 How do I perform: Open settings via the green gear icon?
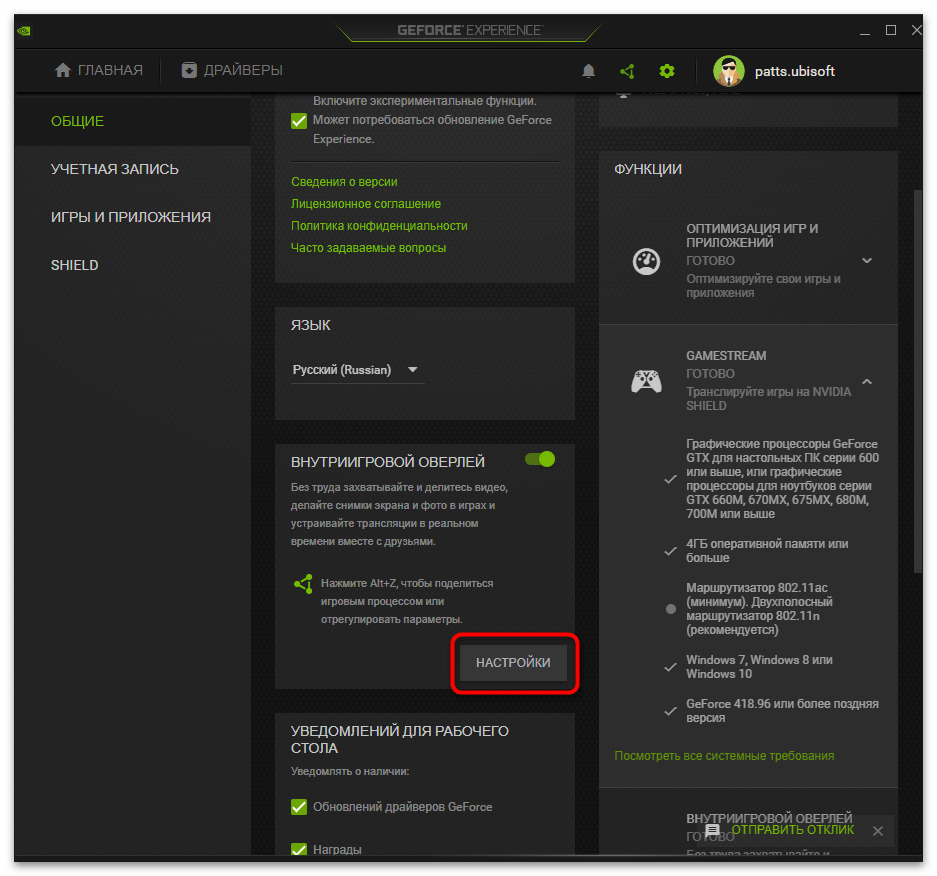click(667, 71)
